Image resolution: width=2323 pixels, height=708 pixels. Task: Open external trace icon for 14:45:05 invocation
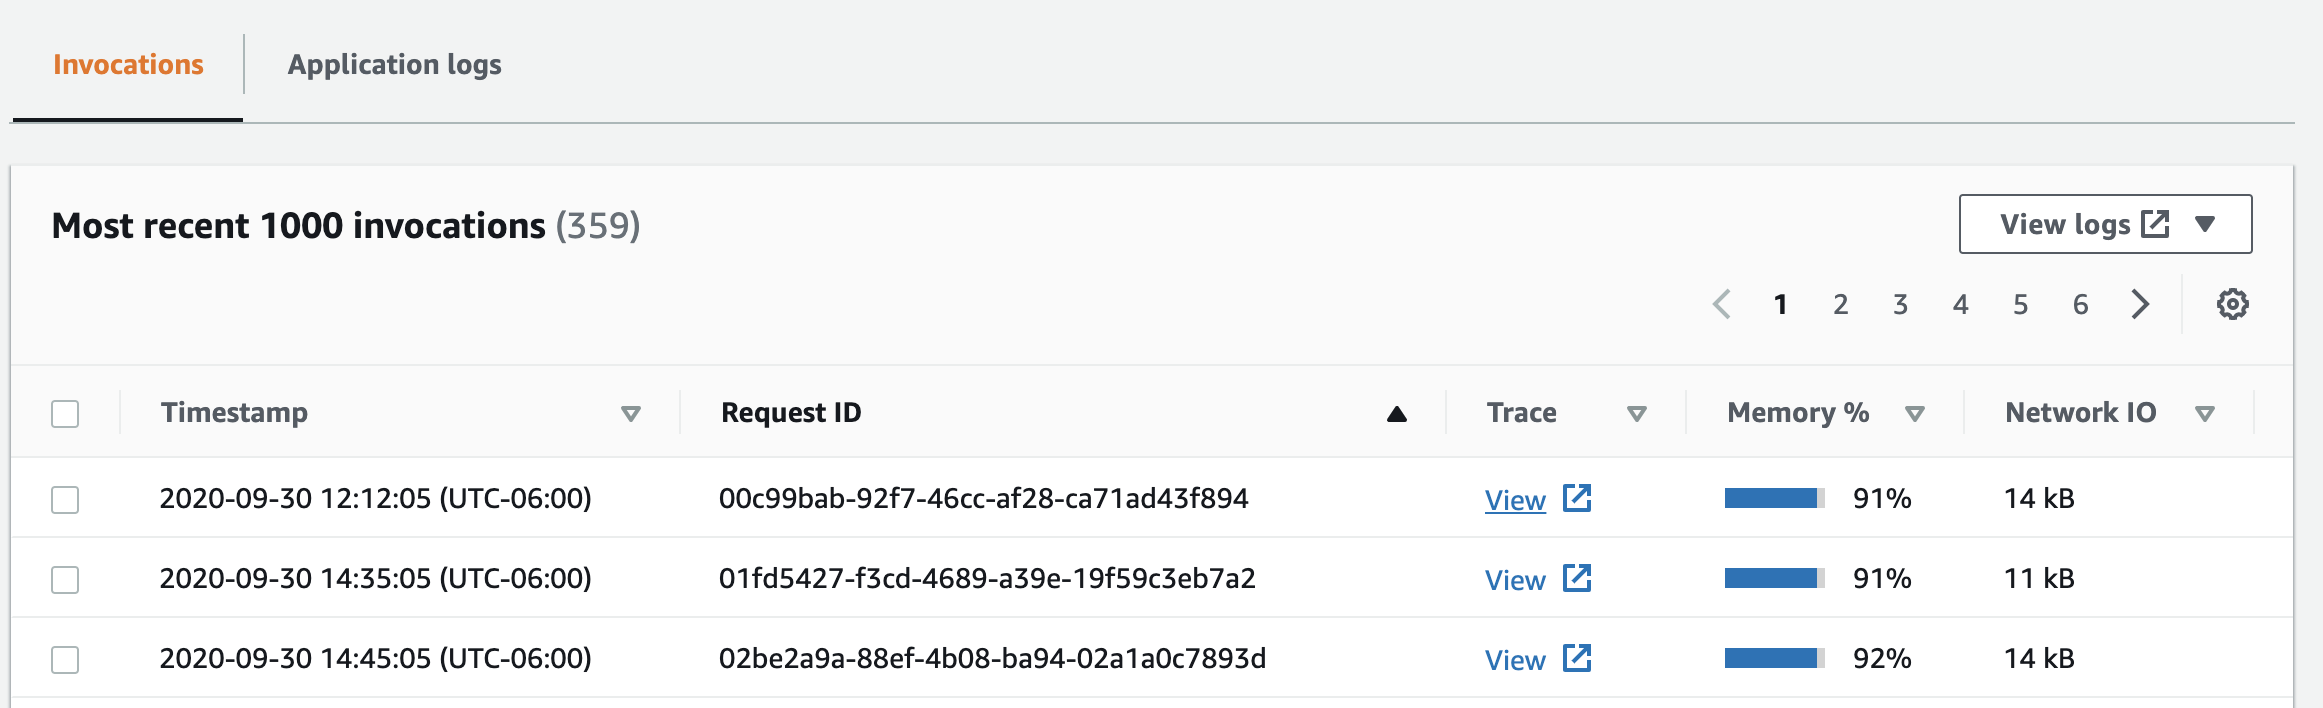1577,658
